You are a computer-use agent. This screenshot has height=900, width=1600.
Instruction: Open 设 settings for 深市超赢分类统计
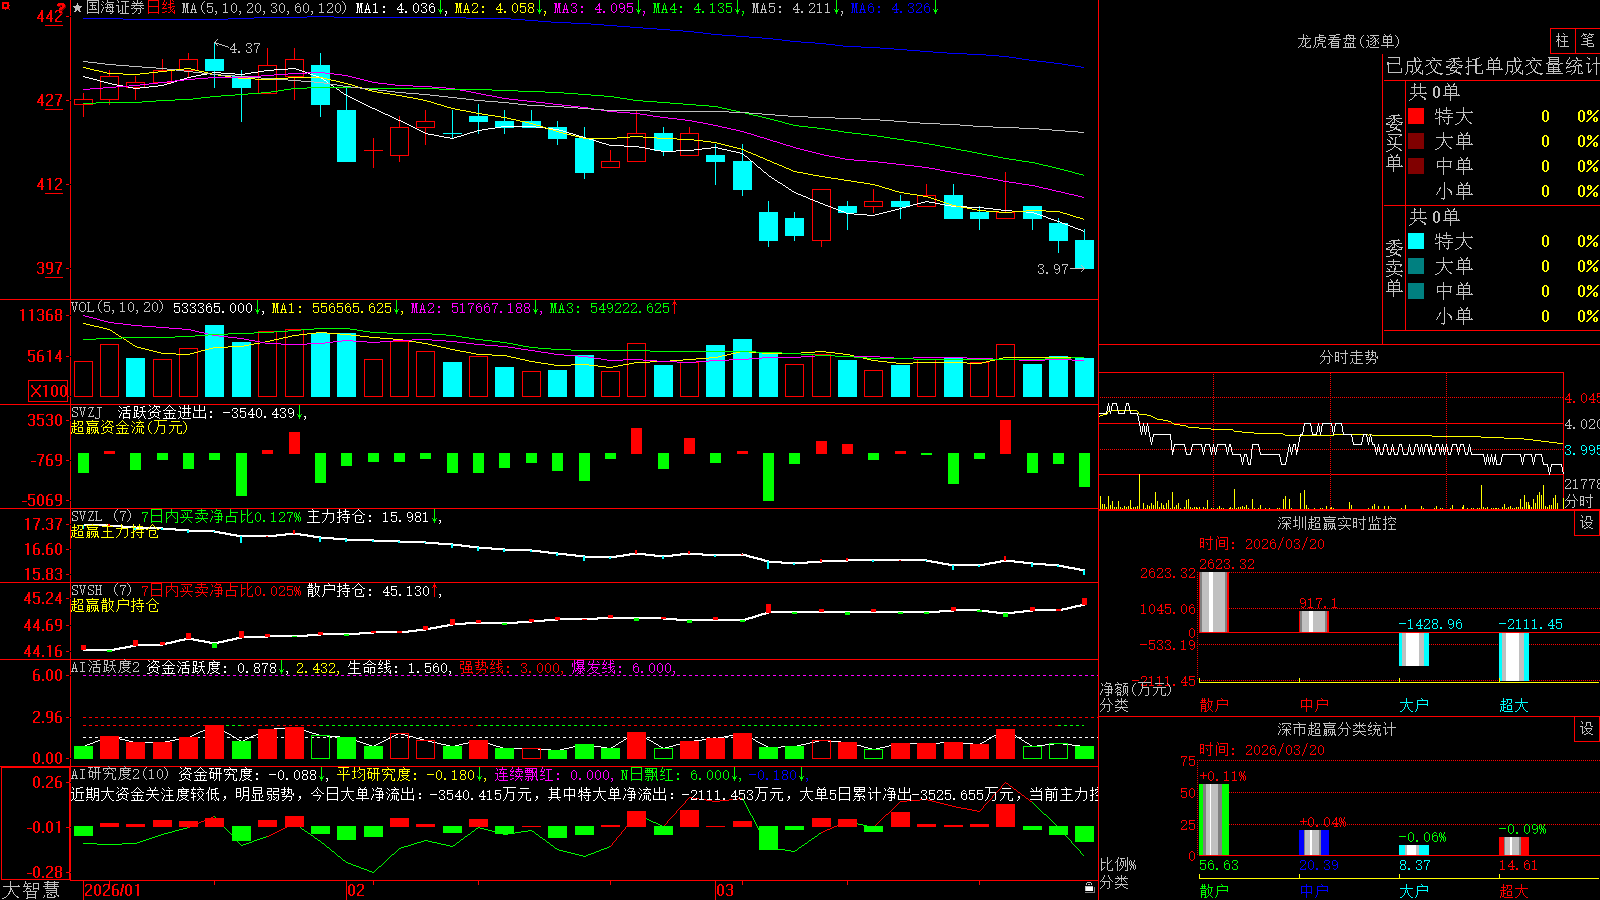pyautogui.click(x=1587, y=729)
